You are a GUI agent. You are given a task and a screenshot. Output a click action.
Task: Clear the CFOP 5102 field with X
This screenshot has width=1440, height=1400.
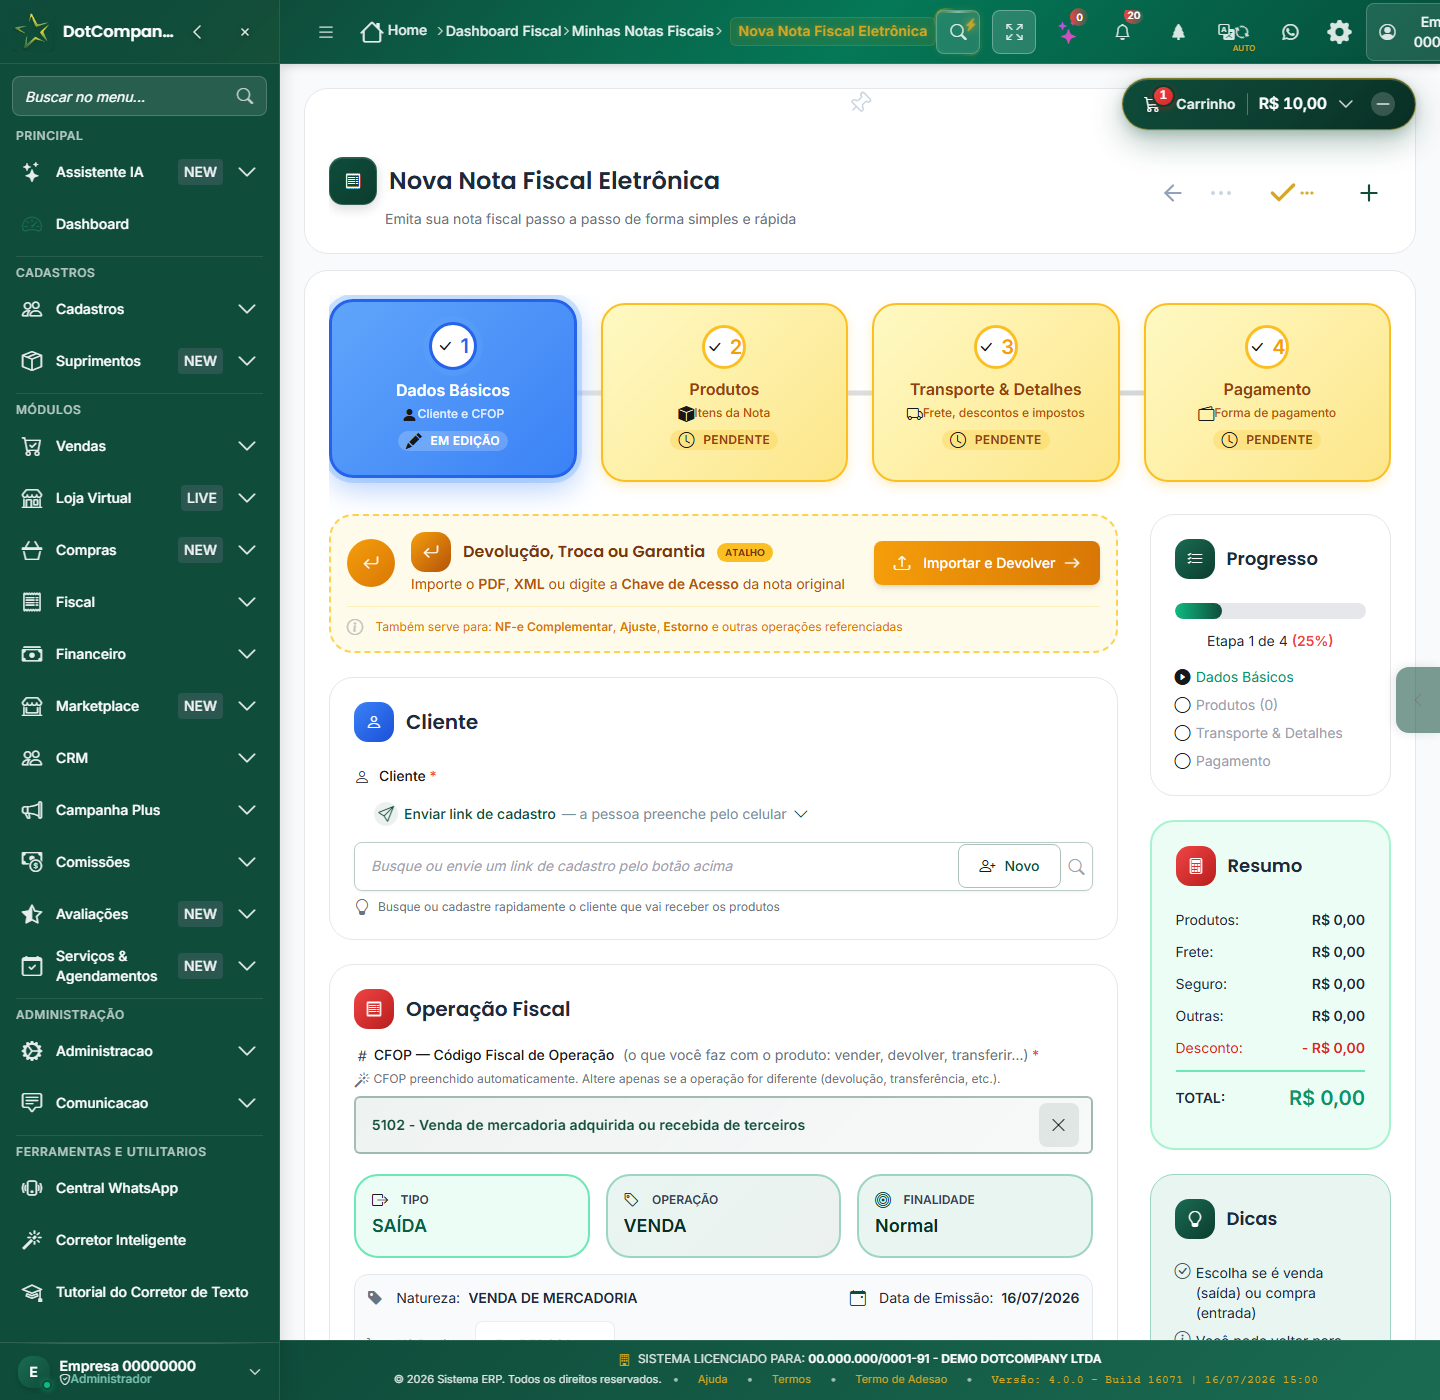(1058, 1125)
